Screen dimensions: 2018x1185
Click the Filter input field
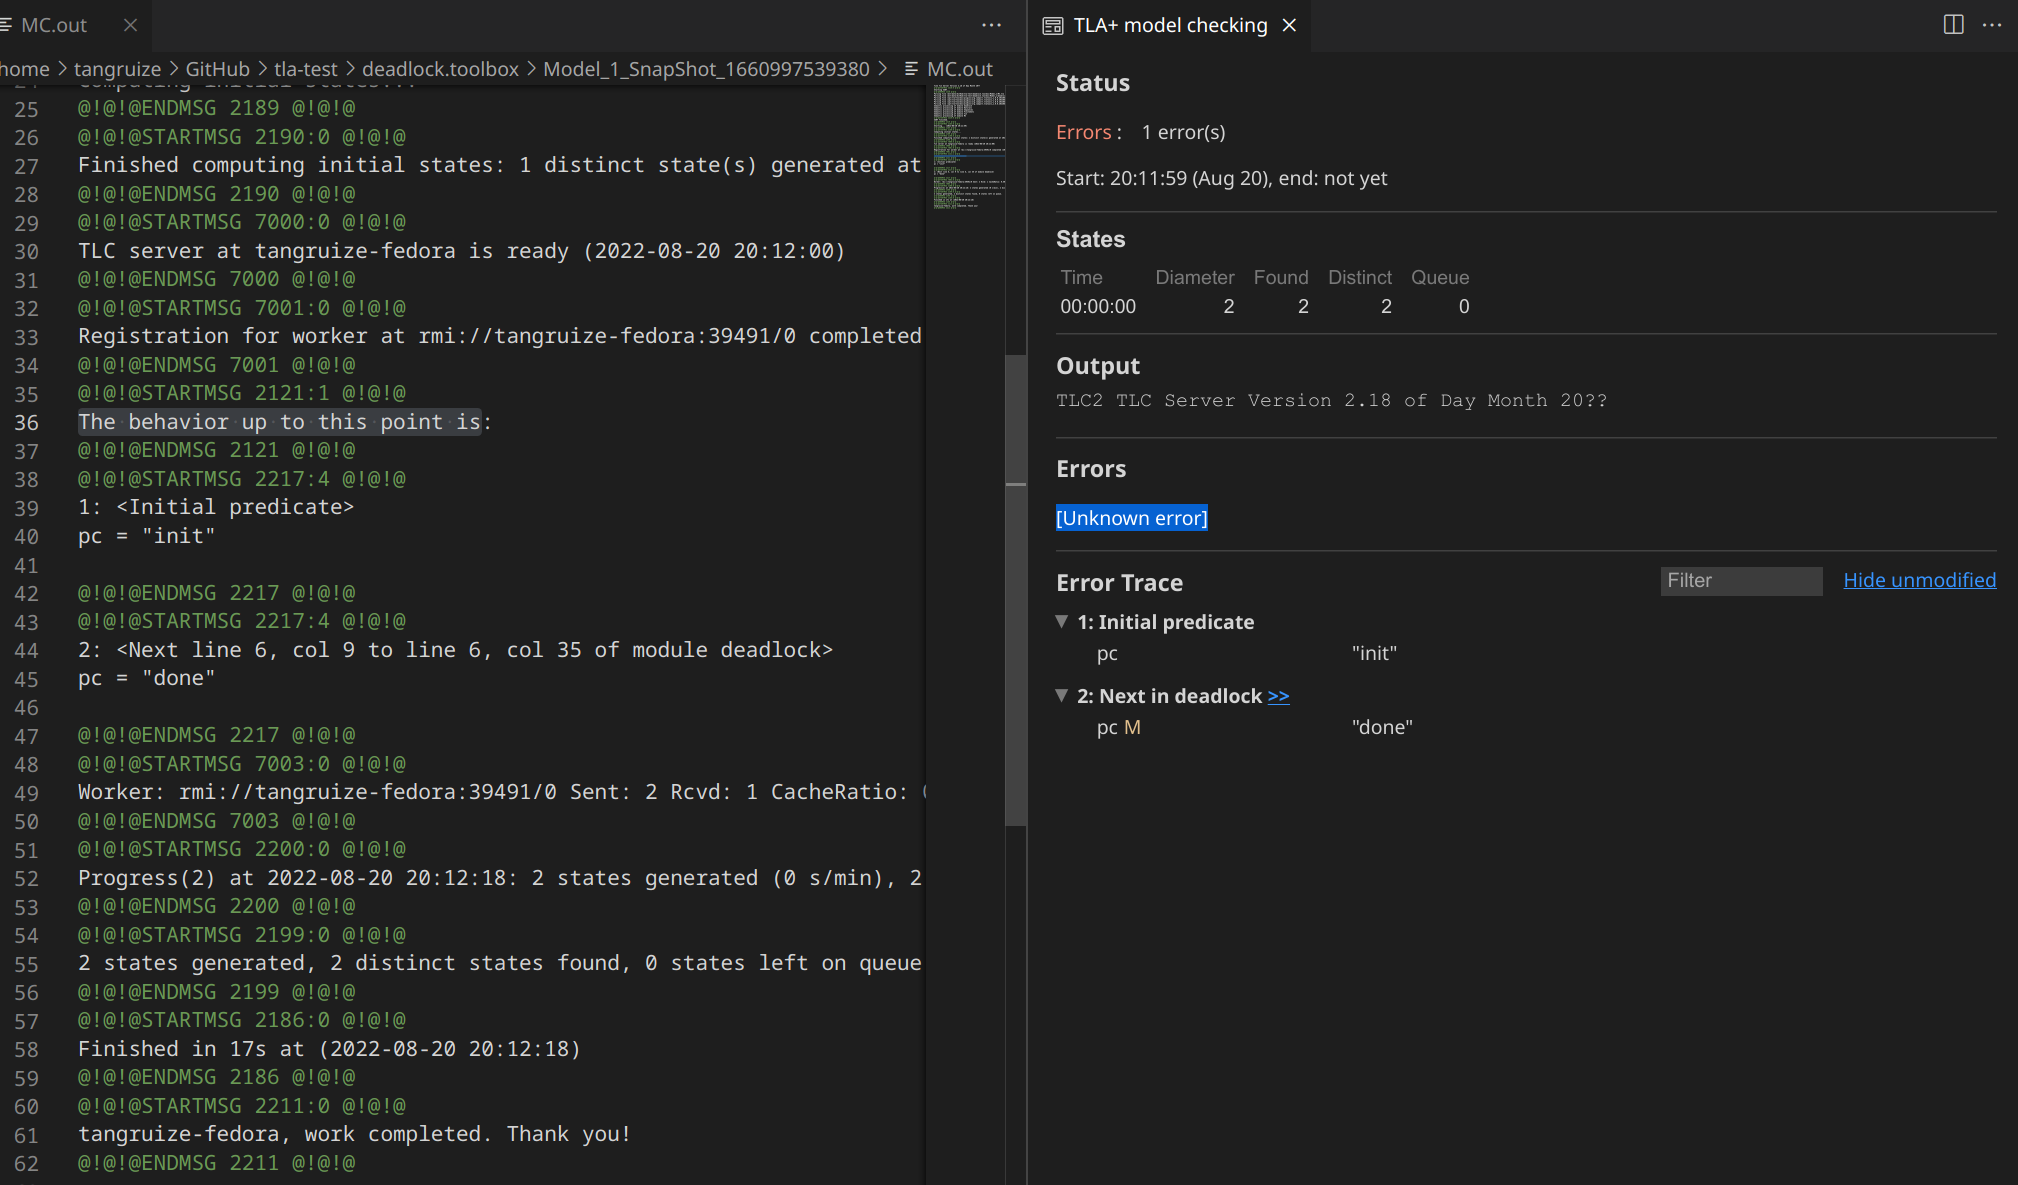click(1741, 580)
